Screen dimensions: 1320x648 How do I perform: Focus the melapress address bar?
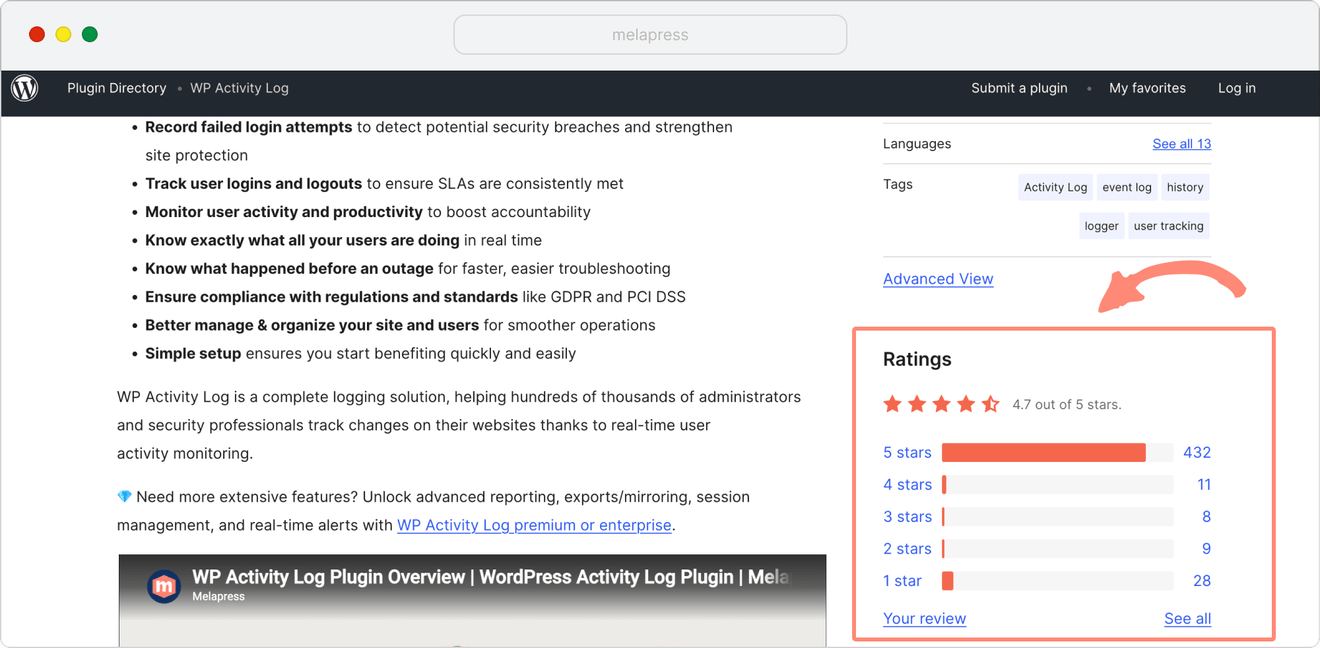point(650,34)
